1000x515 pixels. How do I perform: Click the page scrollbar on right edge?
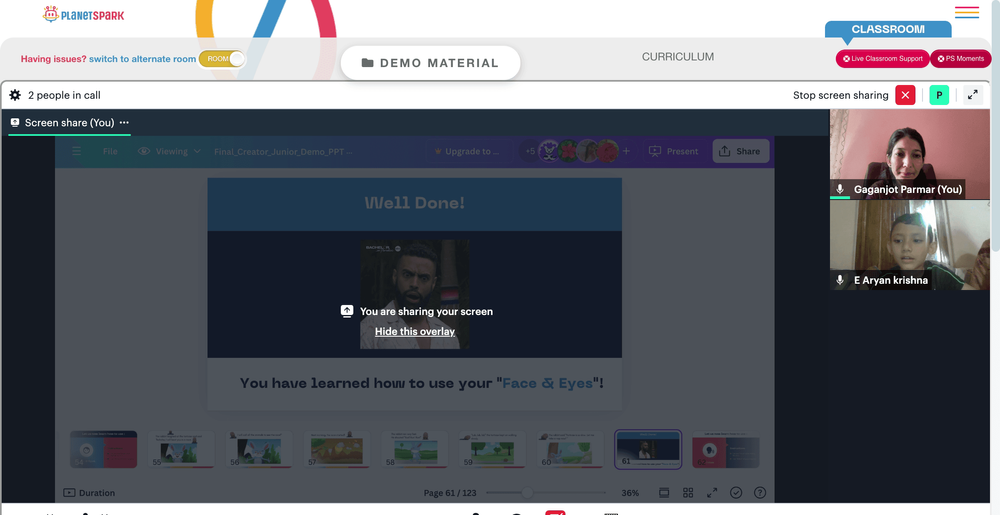coord(996,127)
